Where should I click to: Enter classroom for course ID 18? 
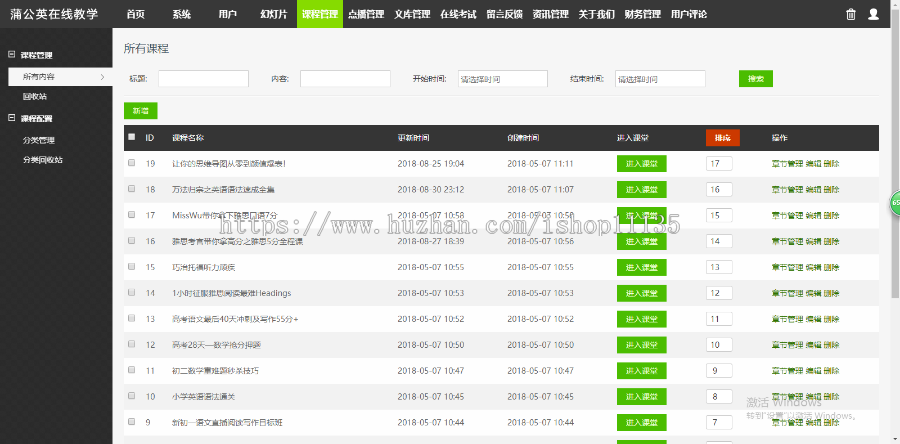(x=641, y=189)
